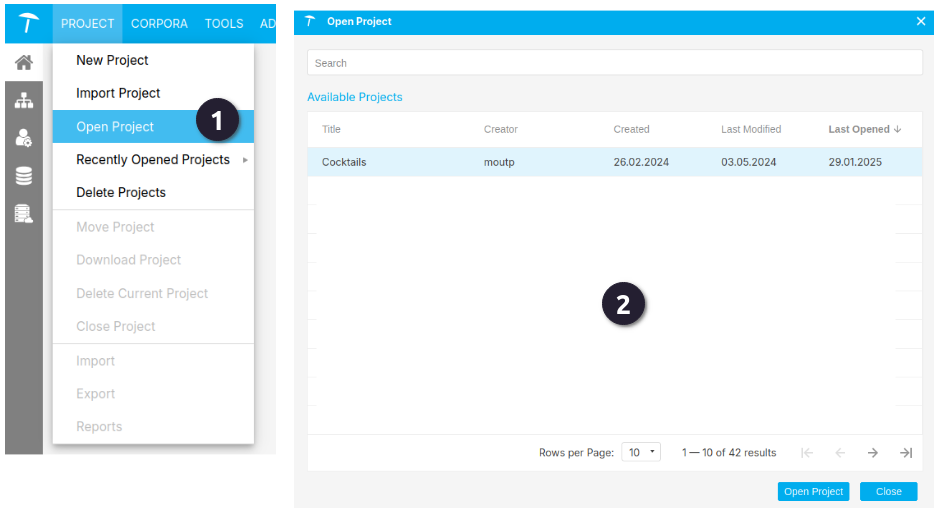The height and width of the screenshot is (515, 945).
Task: Select Open Project menu entry
Action: coord(153,126)
